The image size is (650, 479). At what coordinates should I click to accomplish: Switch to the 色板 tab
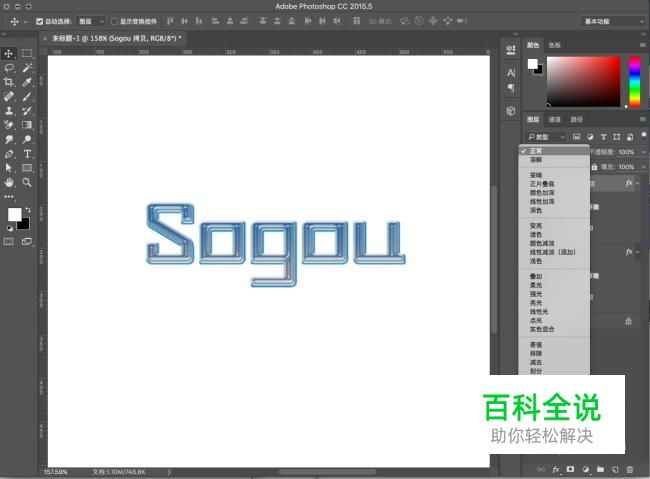click(555, 45)
